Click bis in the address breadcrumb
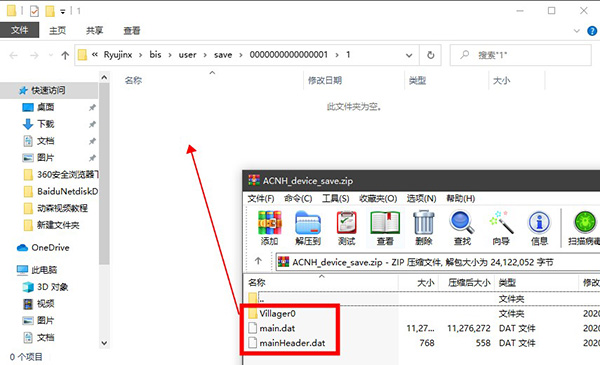The height and width of the screenshot is (365, 600). [155, 55]
